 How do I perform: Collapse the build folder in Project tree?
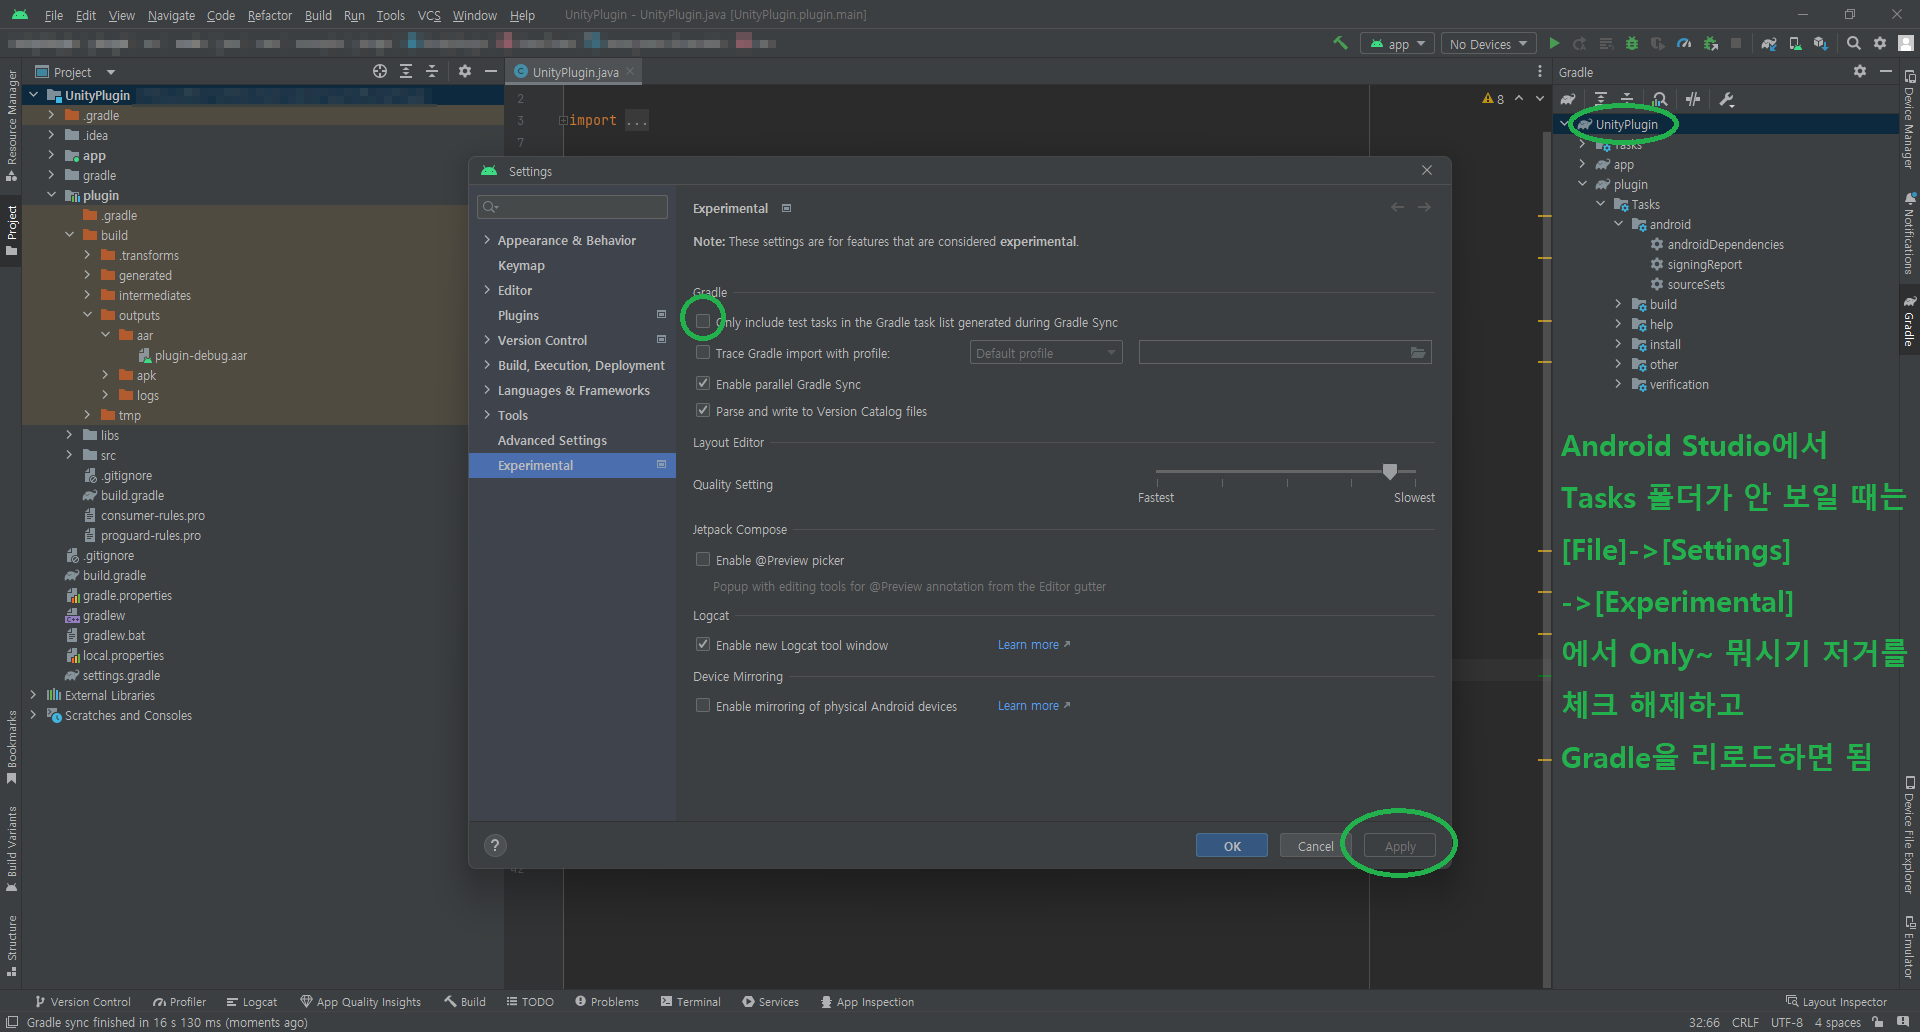(69, 235)
